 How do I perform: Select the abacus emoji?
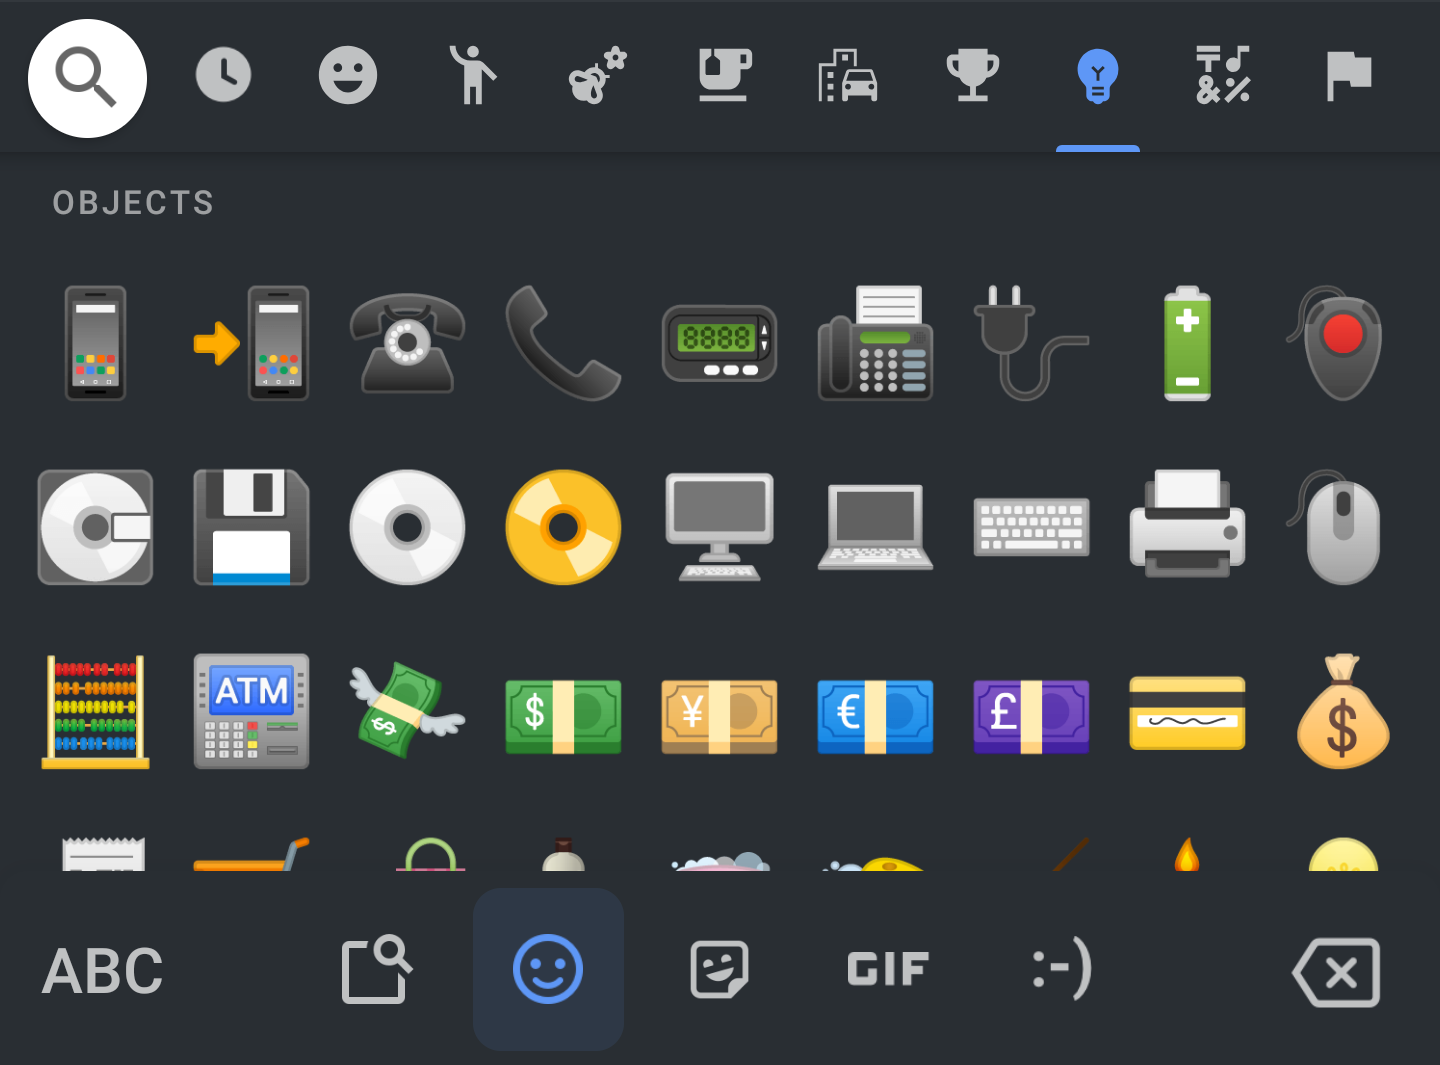[95, 712]
